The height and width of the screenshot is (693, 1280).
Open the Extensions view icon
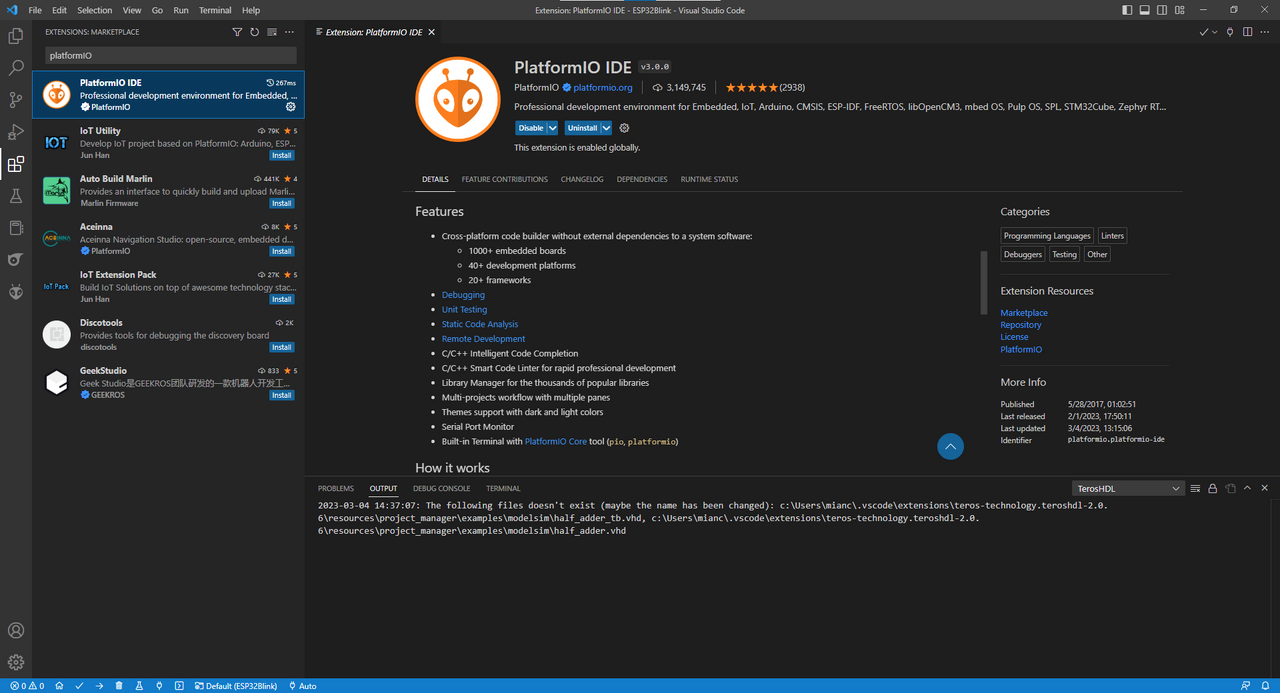pos(16,164)
